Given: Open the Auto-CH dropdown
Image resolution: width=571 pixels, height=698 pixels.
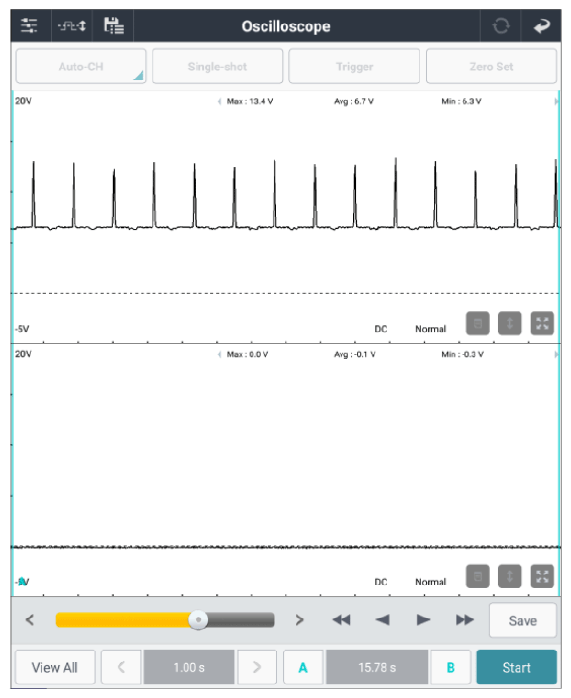Looking at the screenshot, I should 81,66.
